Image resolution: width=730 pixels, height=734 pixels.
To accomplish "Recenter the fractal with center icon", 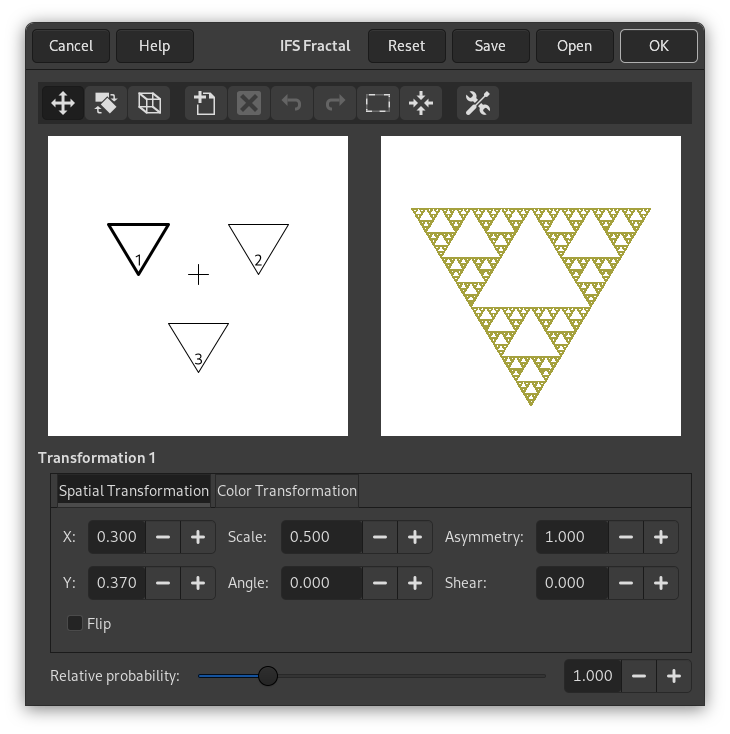I will 420,103.
